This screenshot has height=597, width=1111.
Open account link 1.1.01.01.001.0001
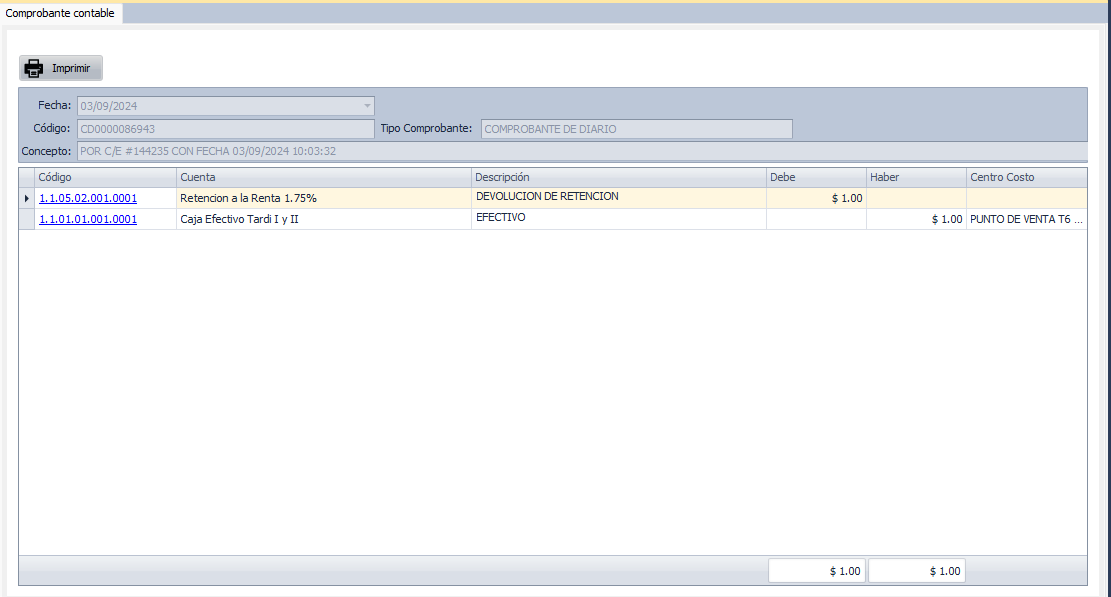pos(88,219)
